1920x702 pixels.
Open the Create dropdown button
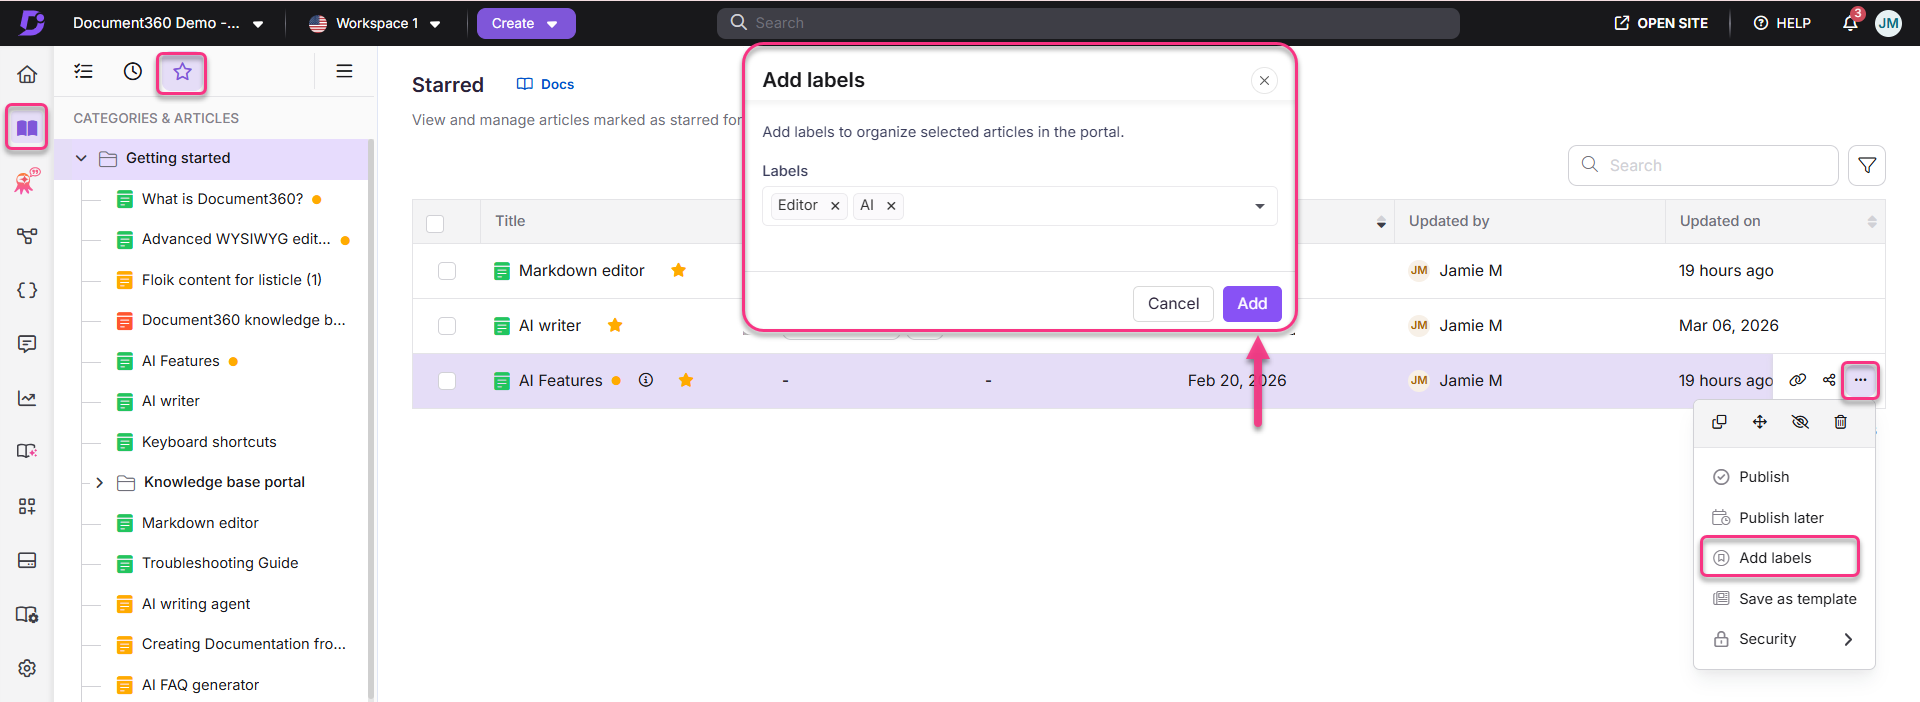[526, 23]
